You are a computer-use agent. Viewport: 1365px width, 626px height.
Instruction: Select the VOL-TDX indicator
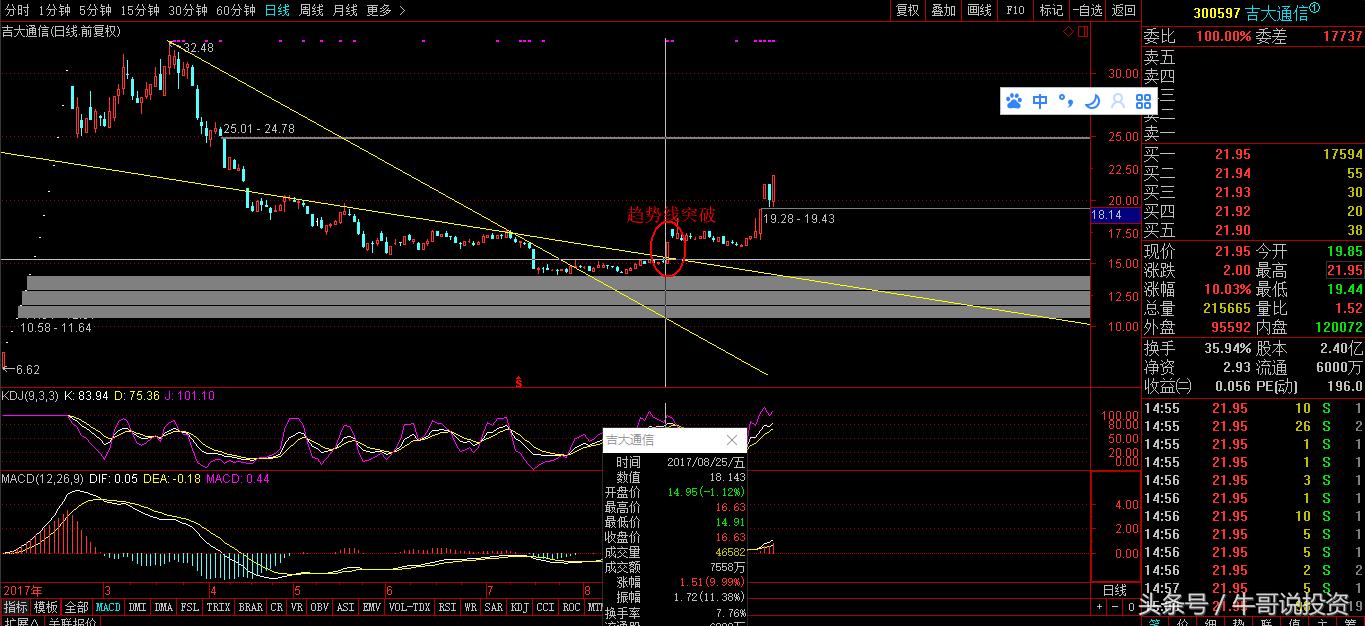tap(409, 607)
